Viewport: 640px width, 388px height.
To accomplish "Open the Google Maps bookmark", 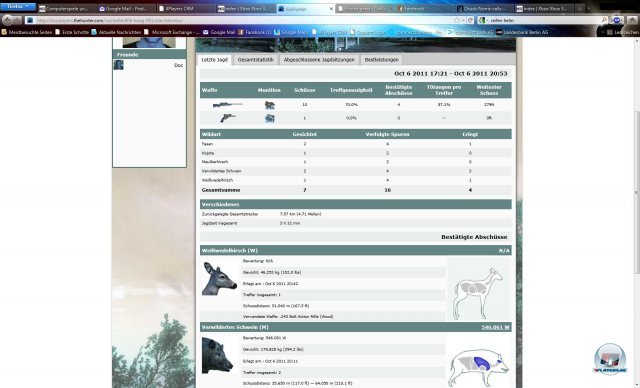I will coord(292,32).
